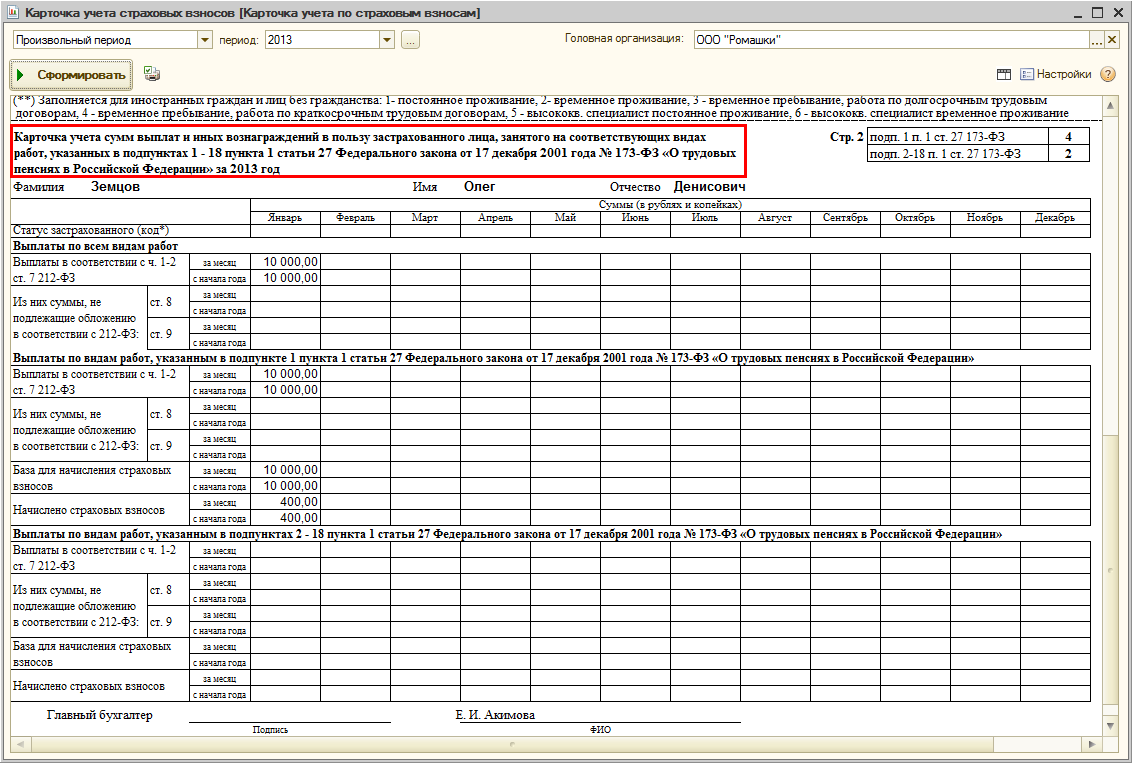Expand the период 2013 dropdown arrow
This screenshot has width=1132, height=763.
pyautogui.click(x=388, y=40)
